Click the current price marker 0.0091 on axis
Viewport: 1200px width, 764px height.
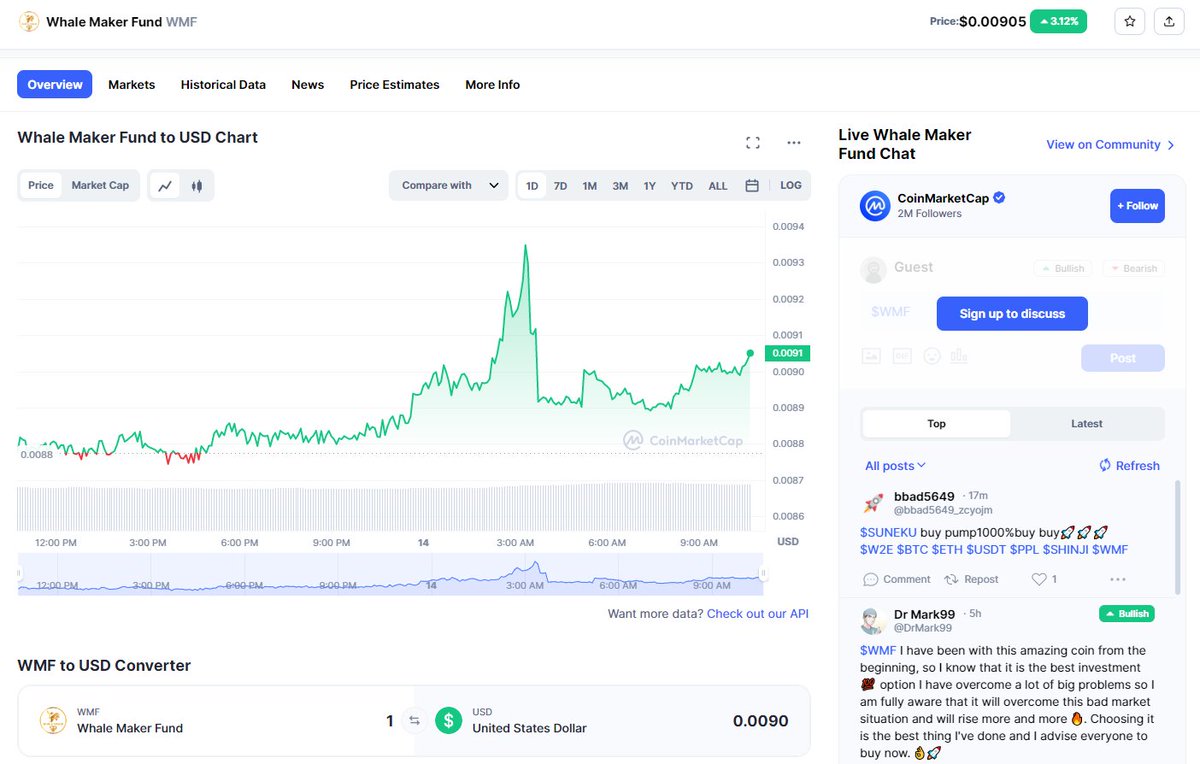coord(787,353)
